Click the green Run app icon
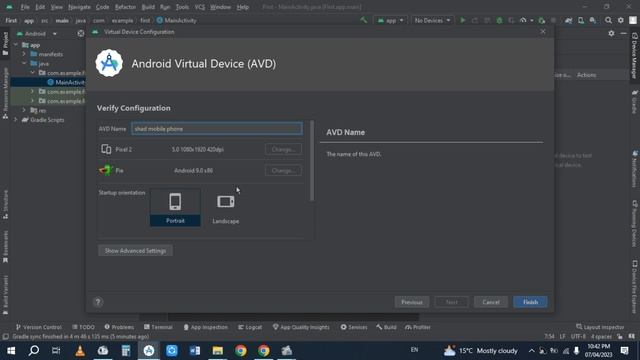This screenshot has height=360, width=640. [462, 20]
